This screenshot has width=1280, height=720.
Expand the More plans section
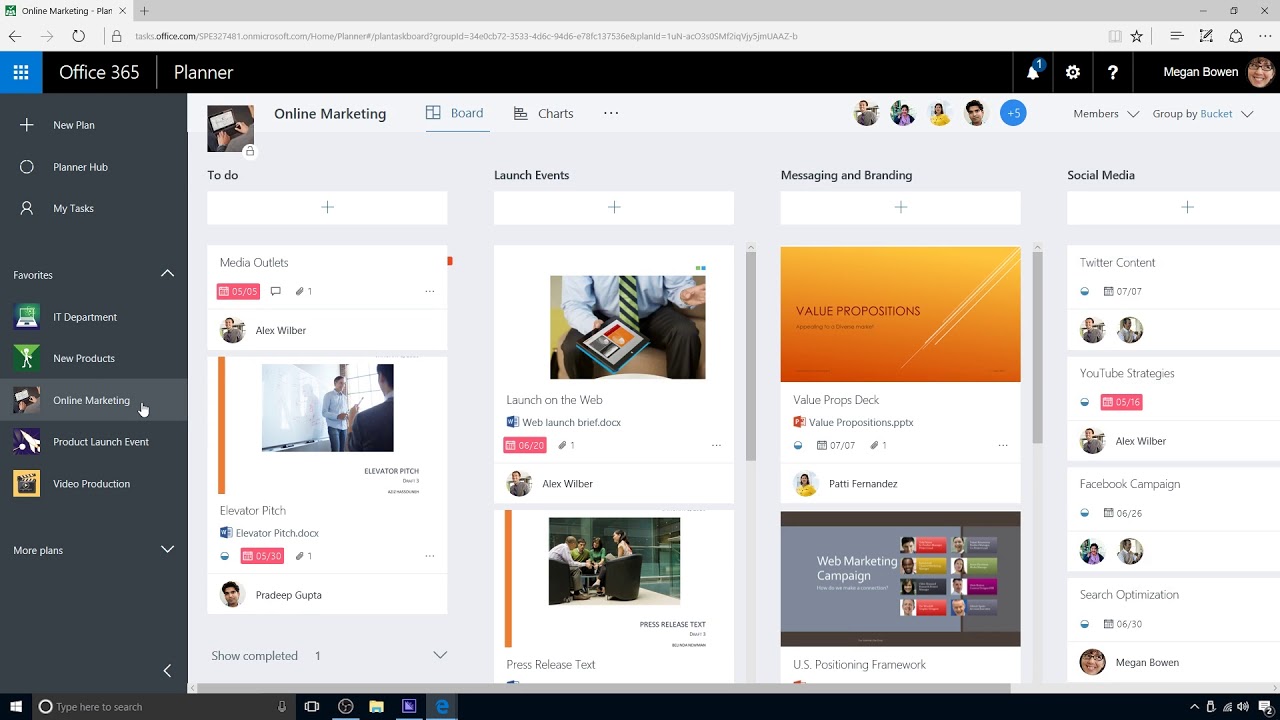pos(167,550)
